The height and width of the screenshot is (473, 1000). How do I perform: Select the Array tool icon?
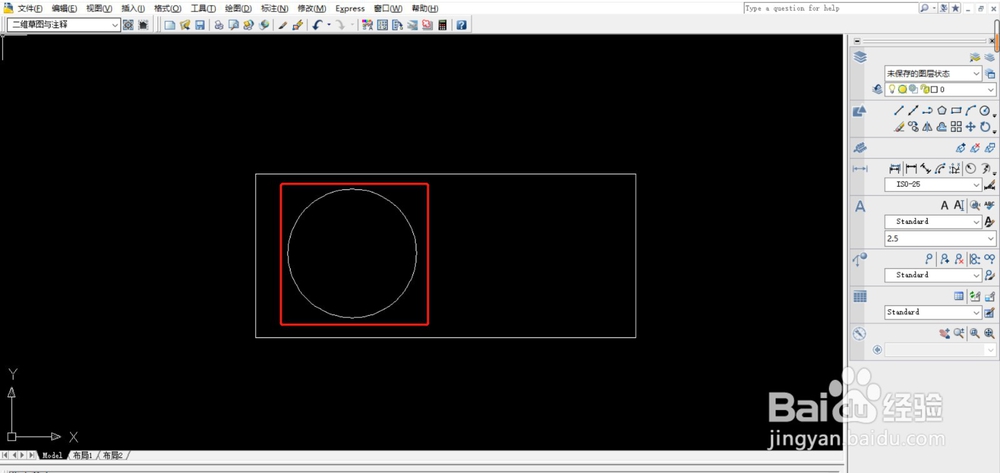pyautogui.click(x=956, y=127)
